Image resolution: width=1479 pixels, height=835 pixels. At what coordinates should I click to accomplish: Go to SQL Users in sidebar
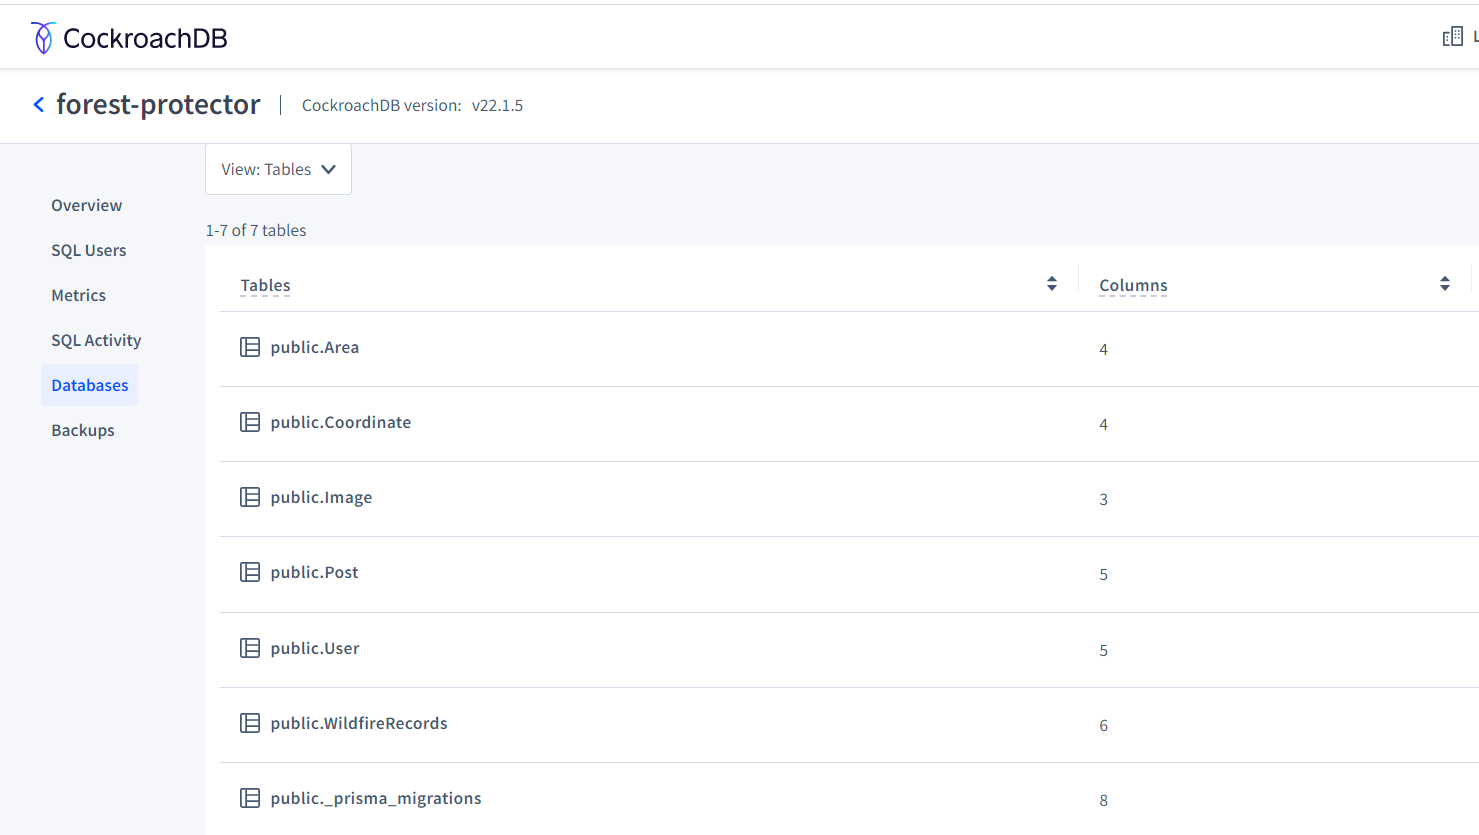tap(89, 250)
